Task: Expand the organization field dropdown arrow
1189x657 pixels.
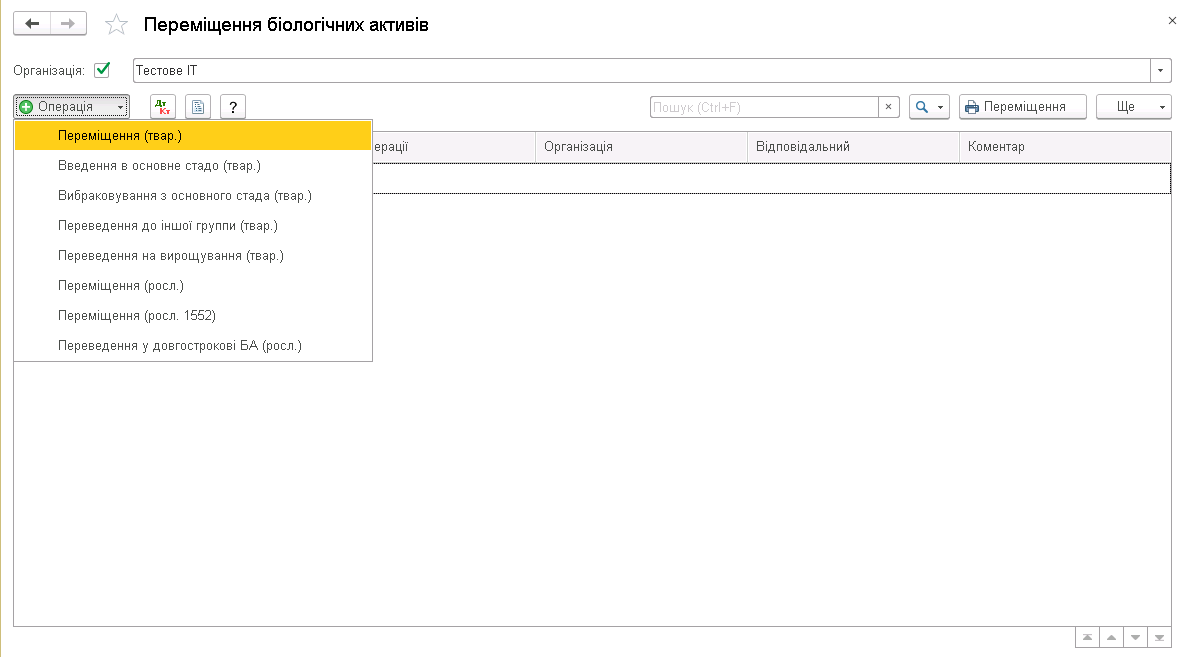Action: click(x=1161, y=70)
